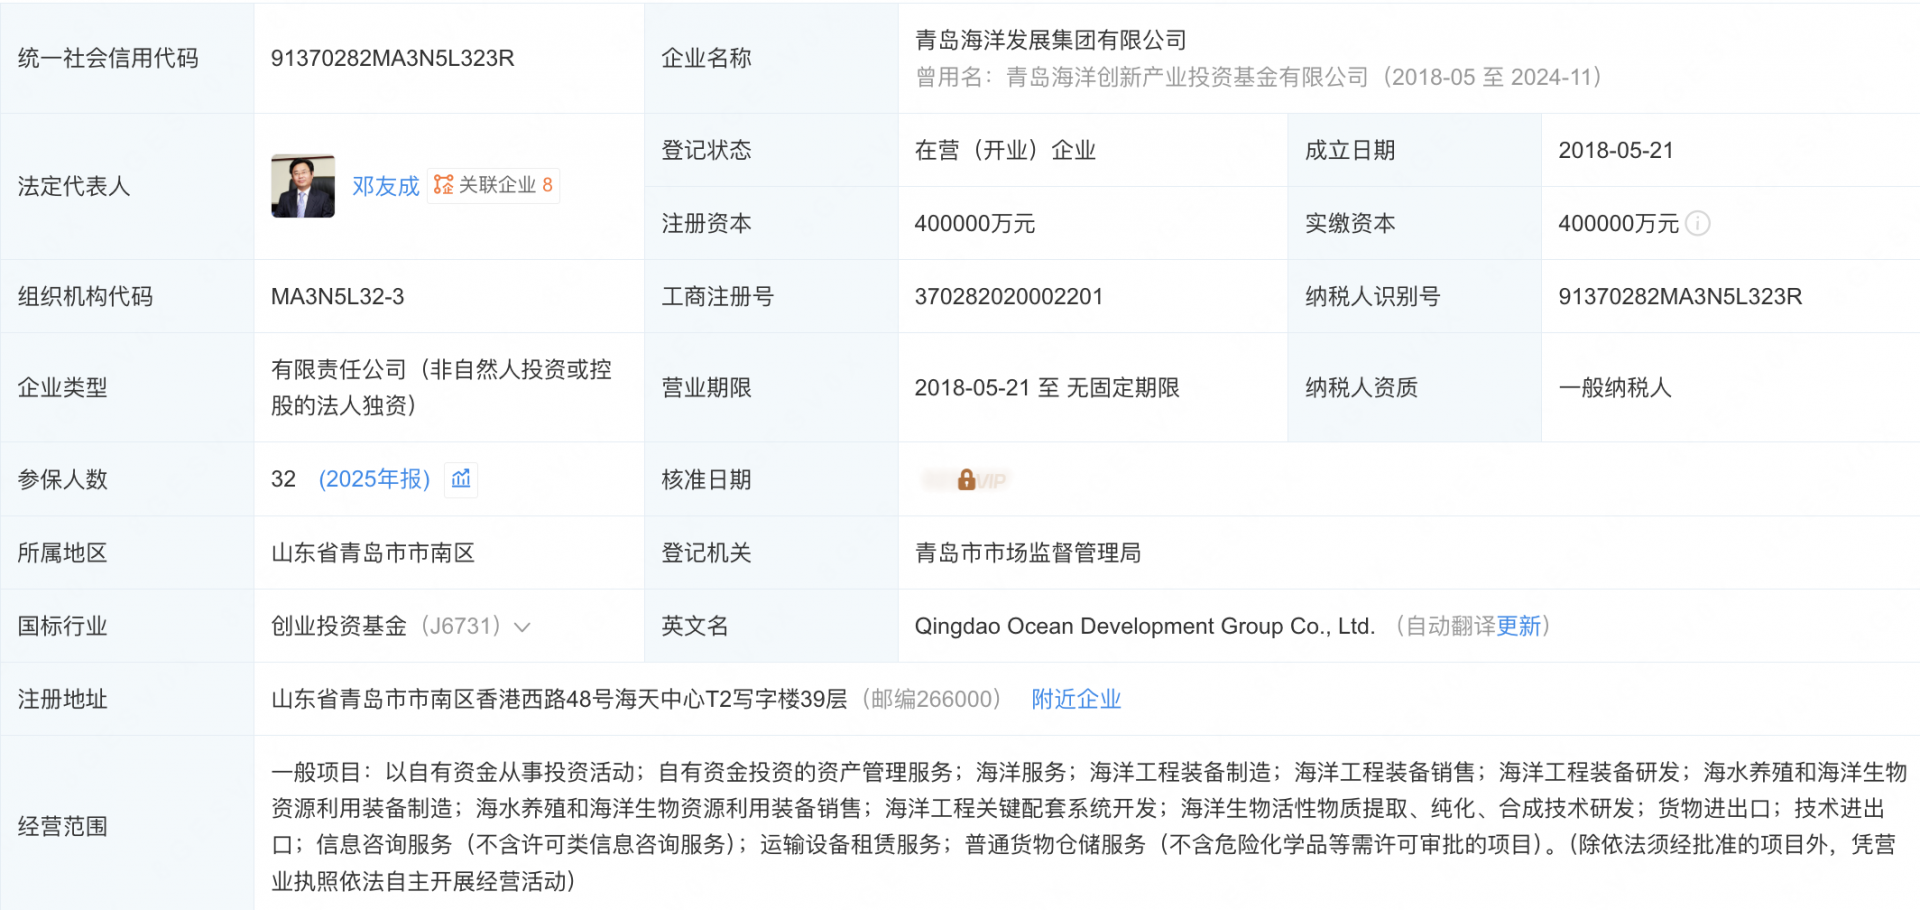The image size is (1920, 910).
Task: Select region 山东省青岛市市南区
Action: [x=373, y=553]
